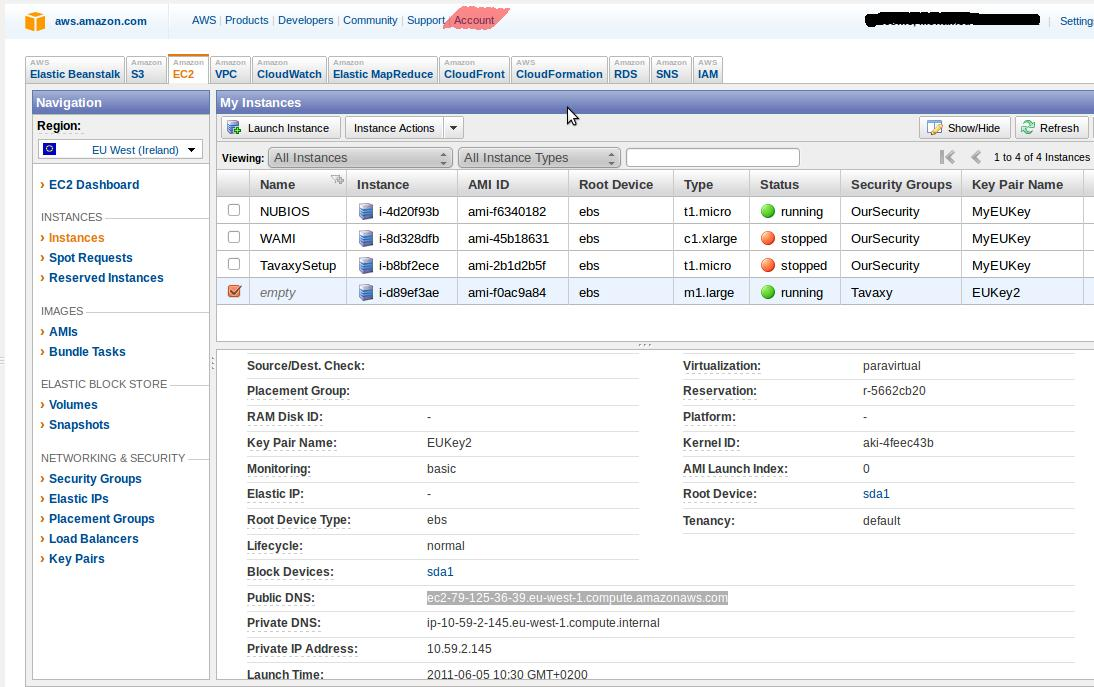Open the Support top menu link
Image resolution: width=1094 pixels, height=687 pixels.
426,20
